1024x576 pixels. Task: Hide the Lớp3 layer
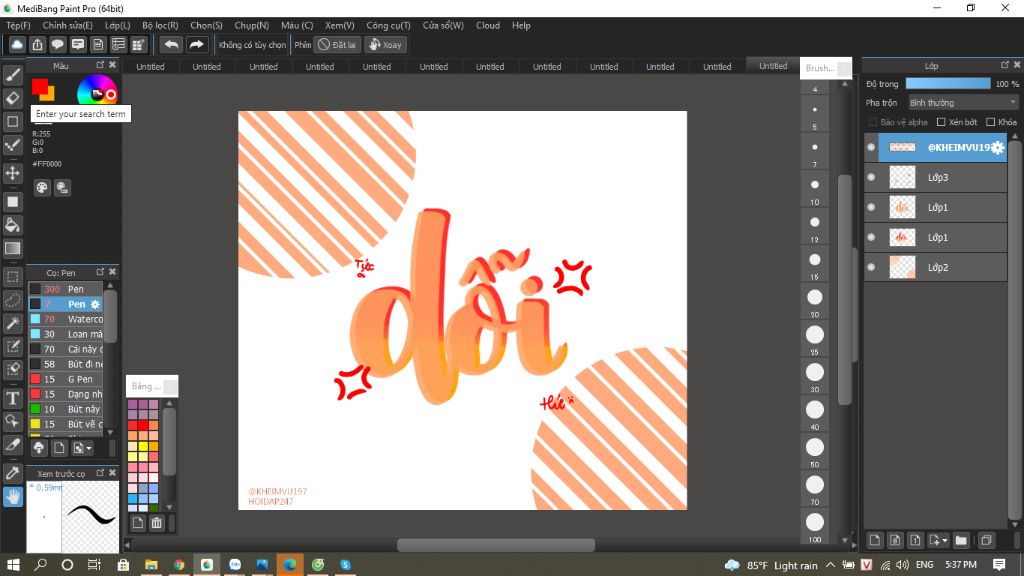[871, 178]
